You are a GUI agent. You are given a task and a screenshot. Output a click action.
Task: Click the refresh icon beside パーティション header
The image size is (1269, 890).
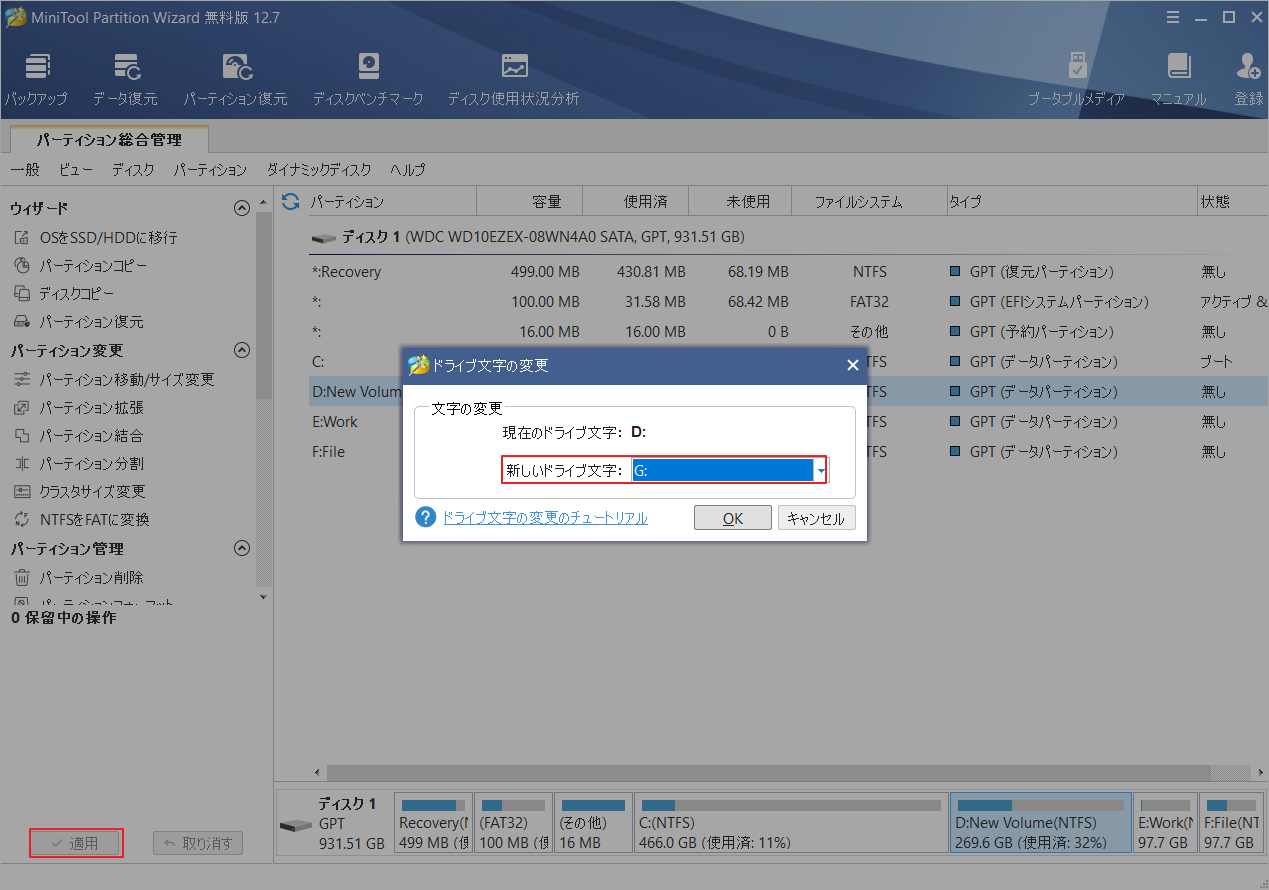click(x=291, y=202)
